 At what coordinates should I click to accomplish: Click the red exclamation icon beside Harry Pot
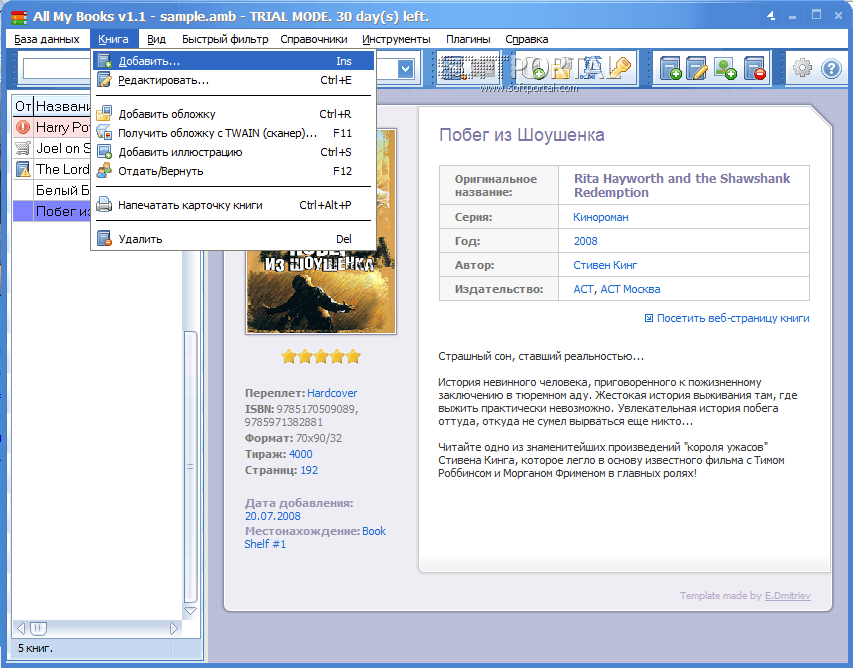[x=23, y=127]
